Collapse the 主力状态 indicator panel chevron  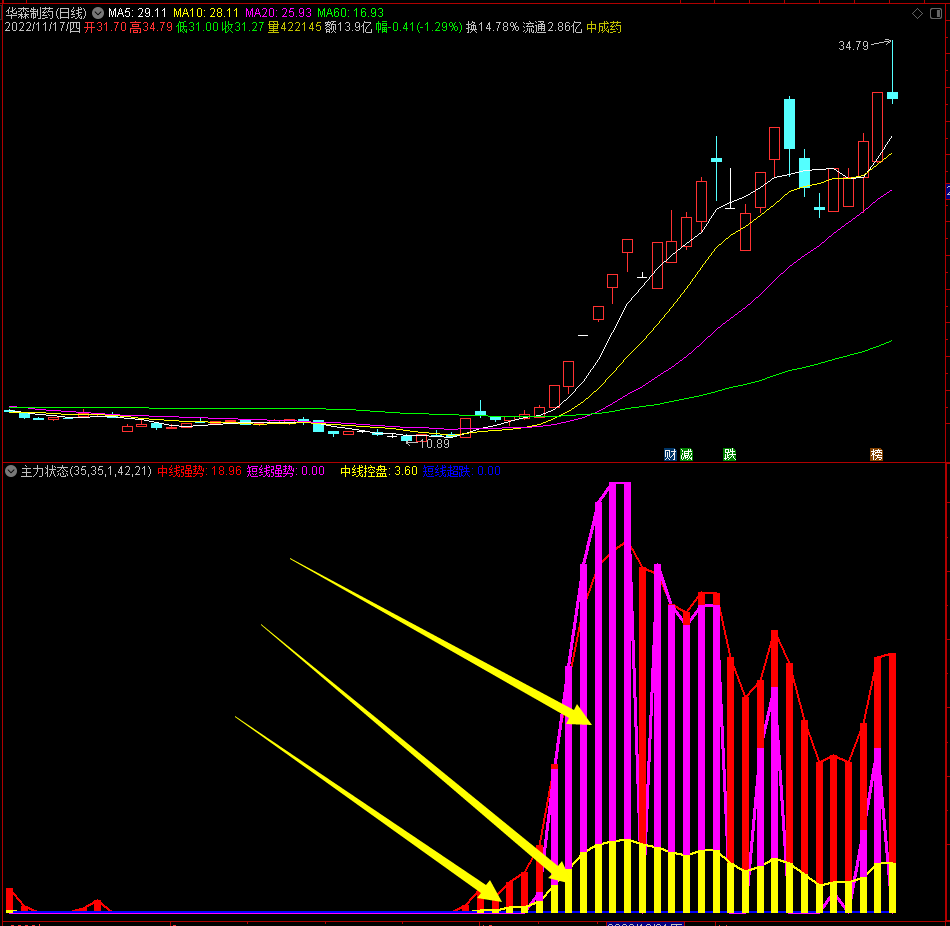11,471
